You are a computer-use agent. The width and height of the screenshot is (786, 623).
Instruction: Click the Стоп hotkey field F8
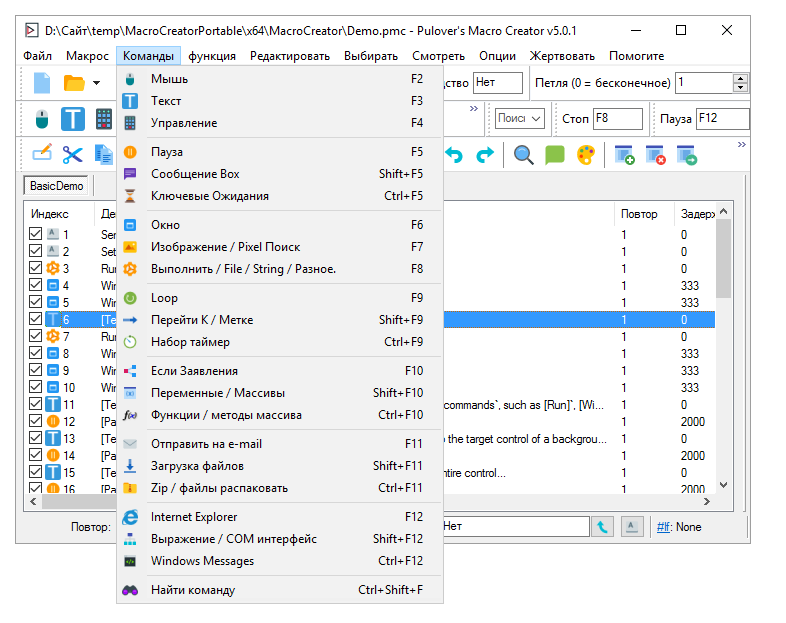618,119
